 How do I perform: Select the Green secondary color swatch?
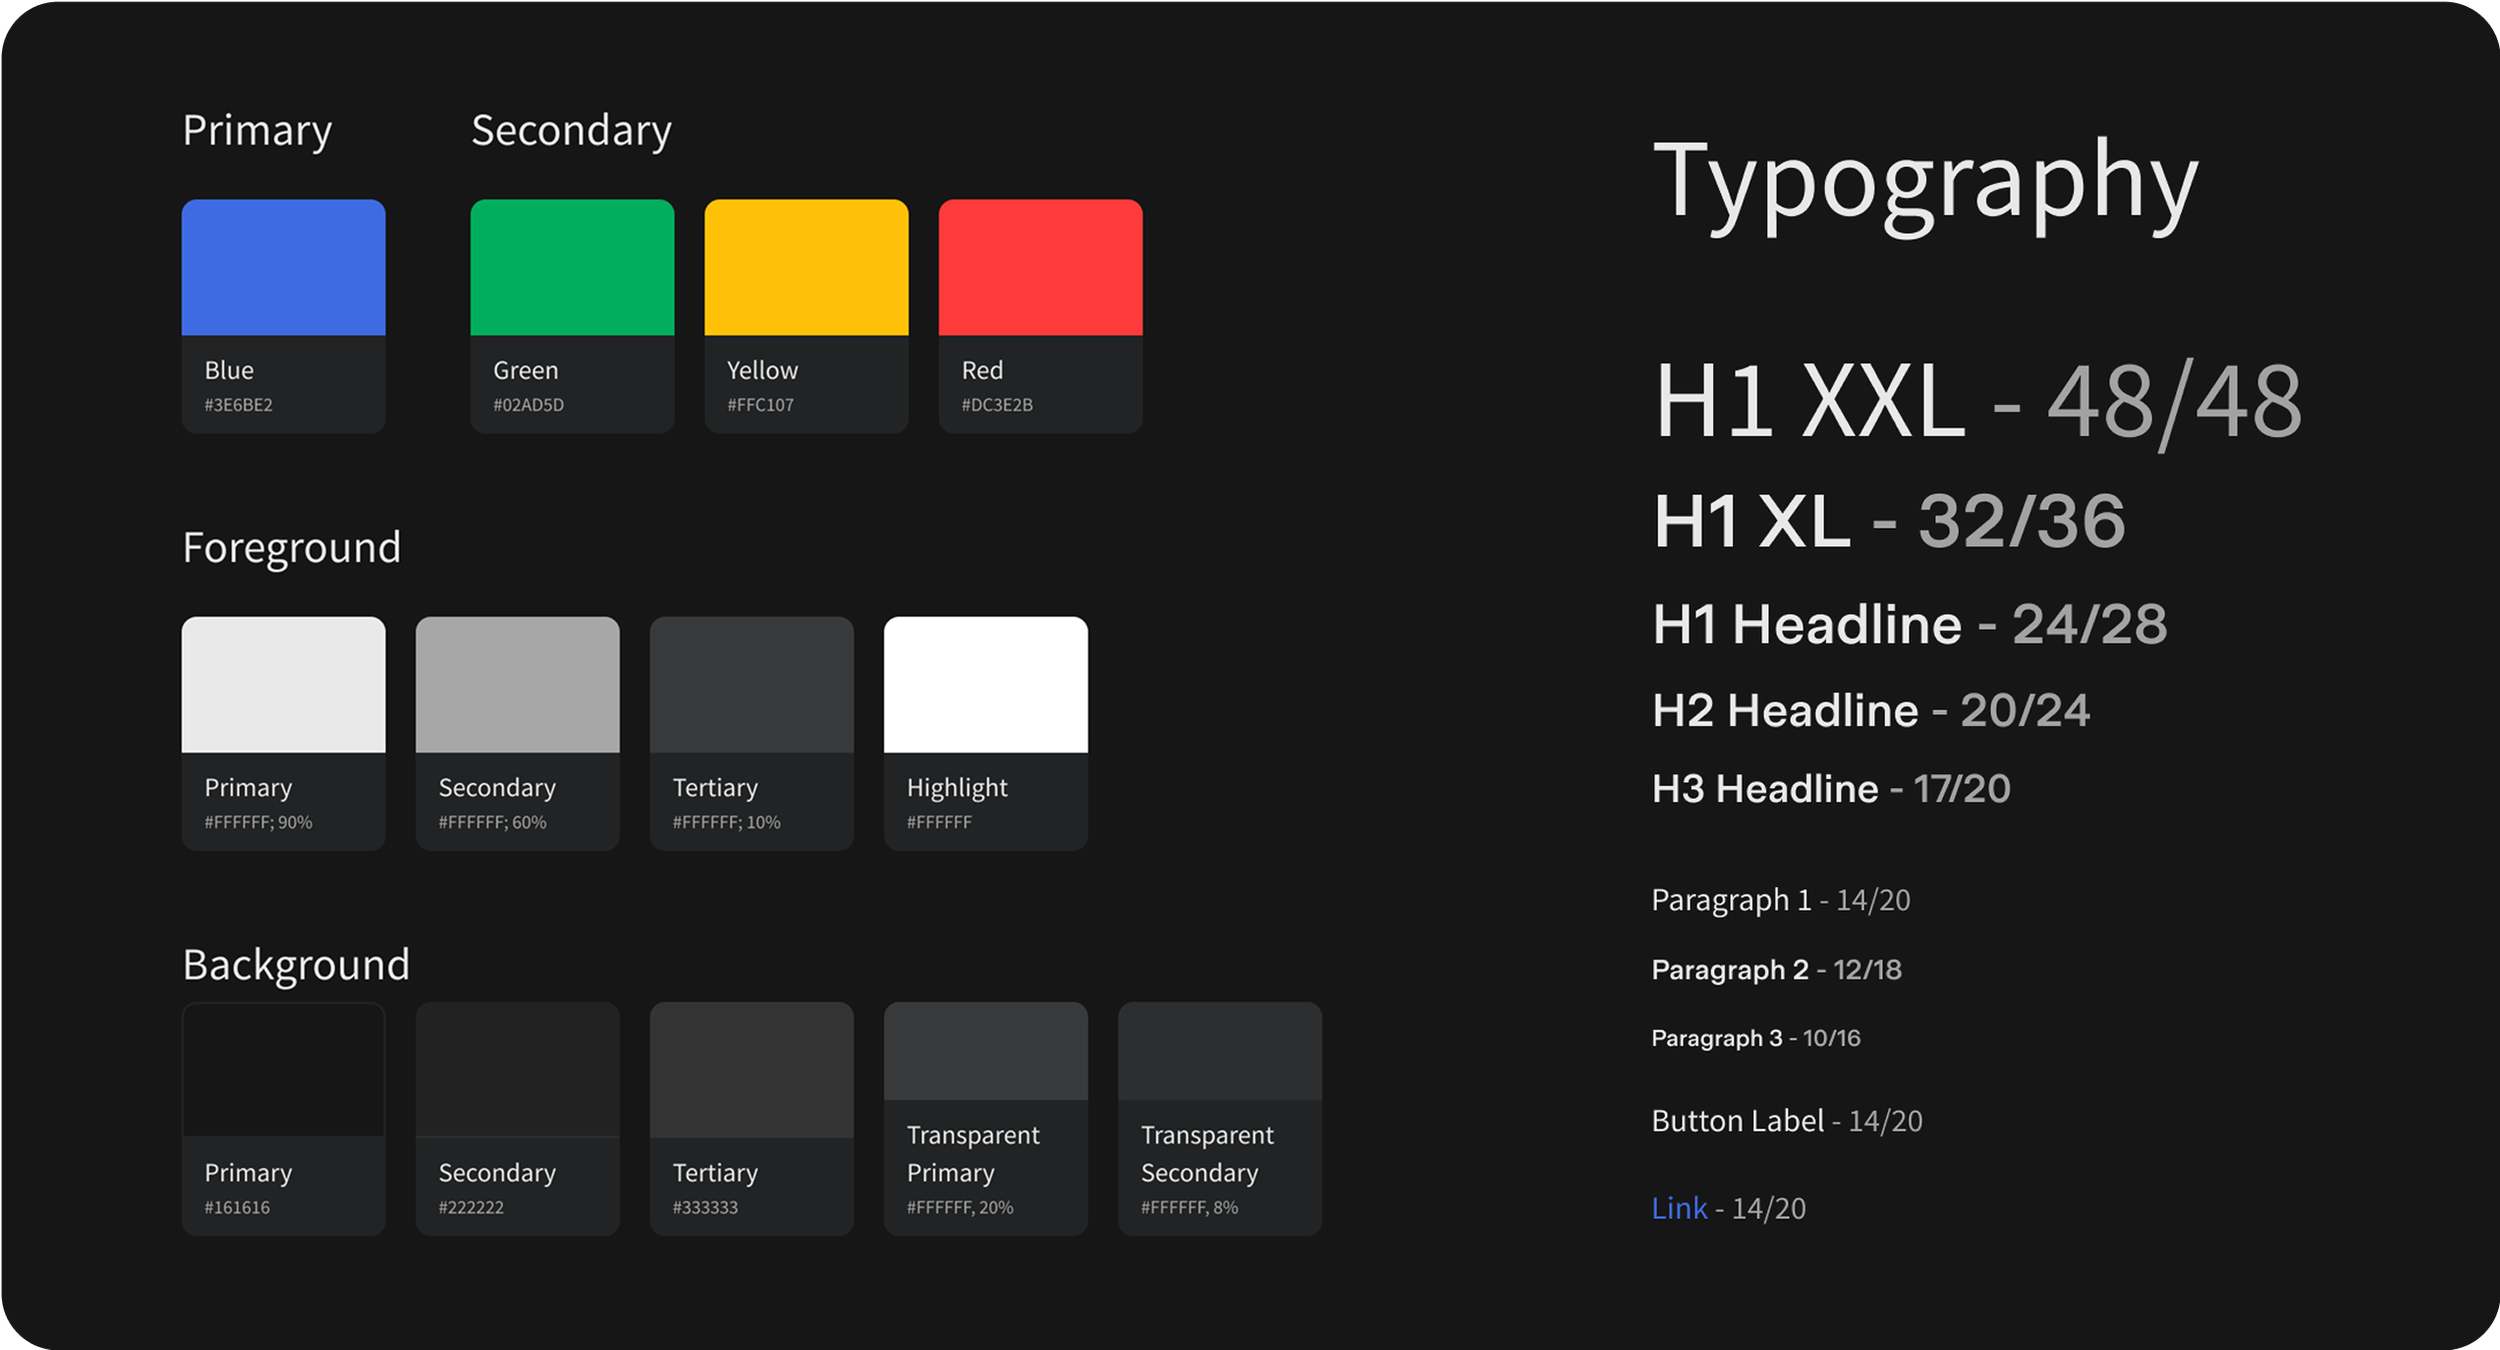[572, 268]
